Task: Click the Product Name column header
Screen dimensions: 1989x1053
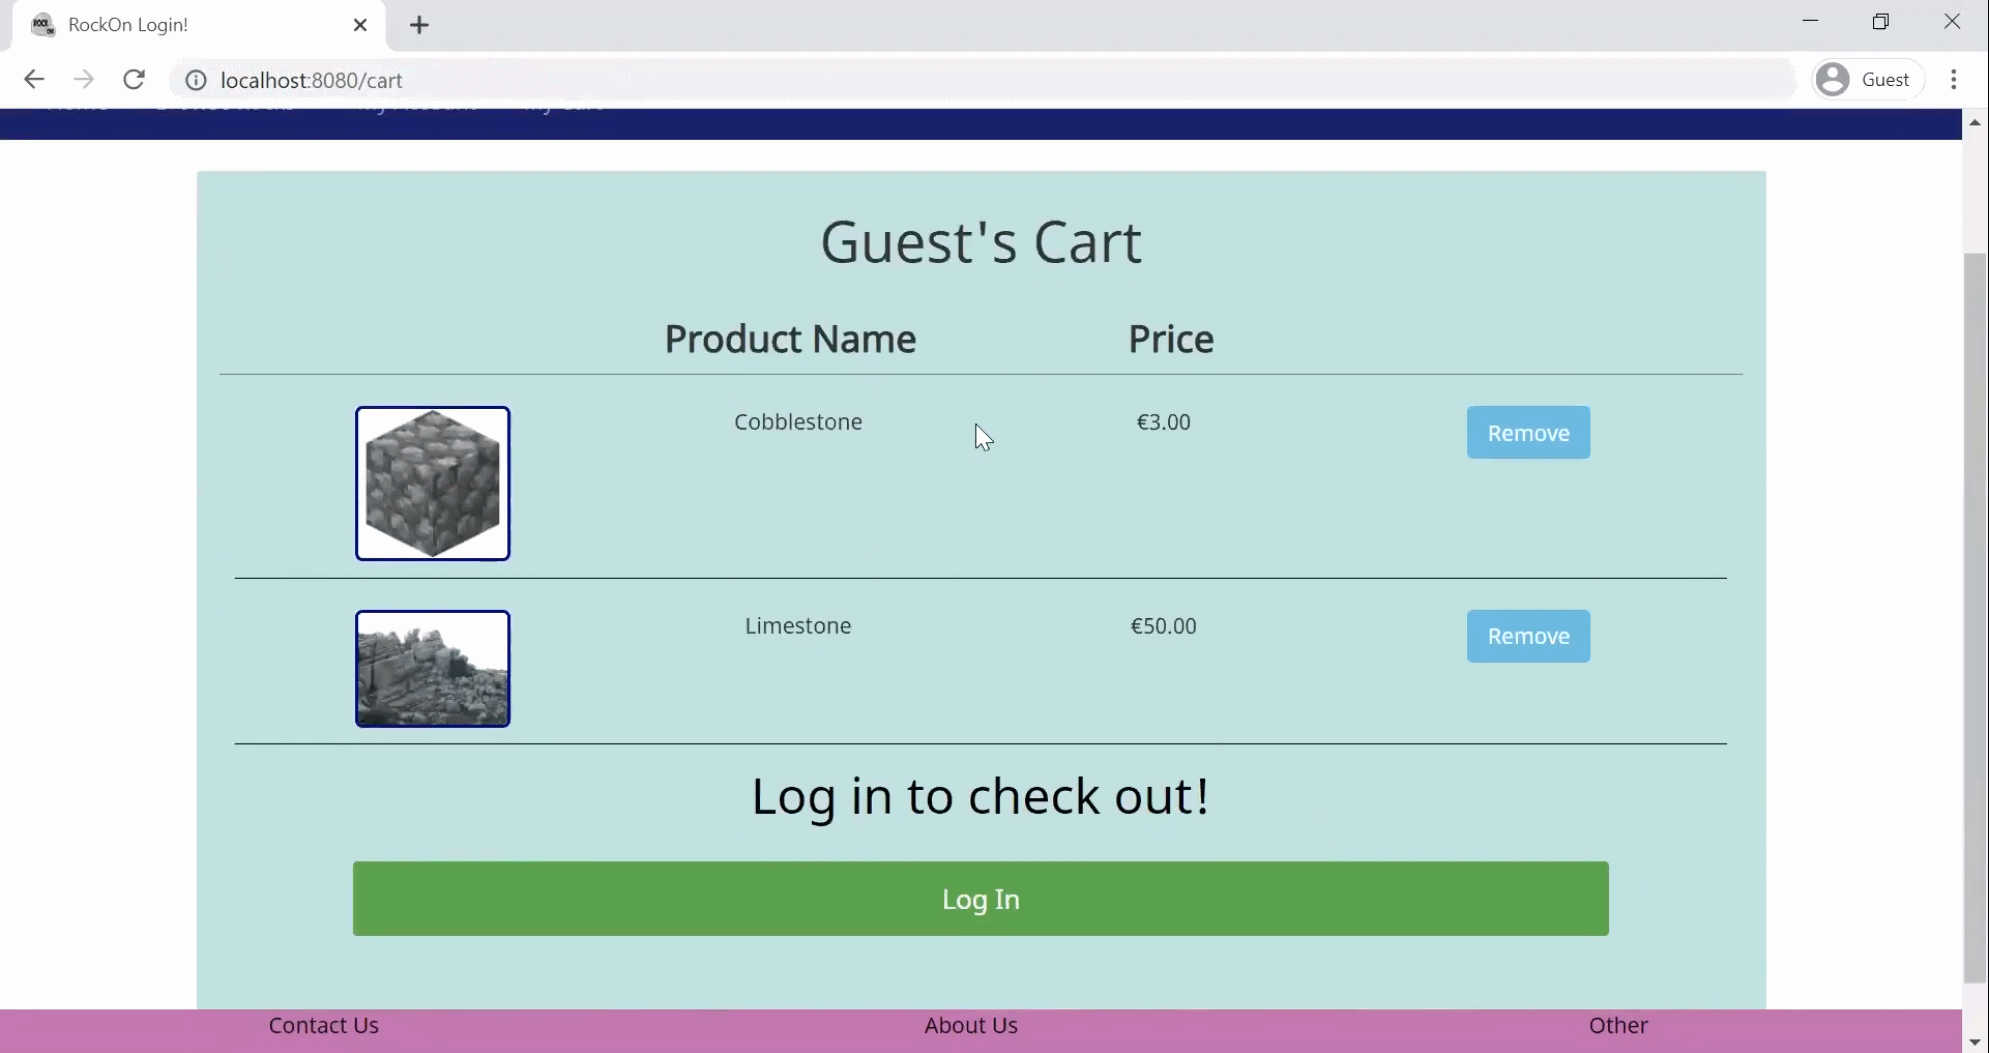Action: 790,339
